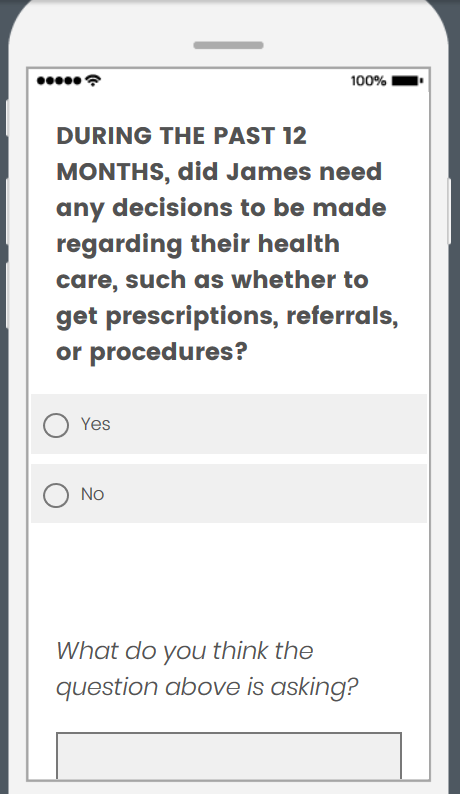Click the word "James" in the question
This screenshot has width=460, height=794.
(x=269, y=172)
